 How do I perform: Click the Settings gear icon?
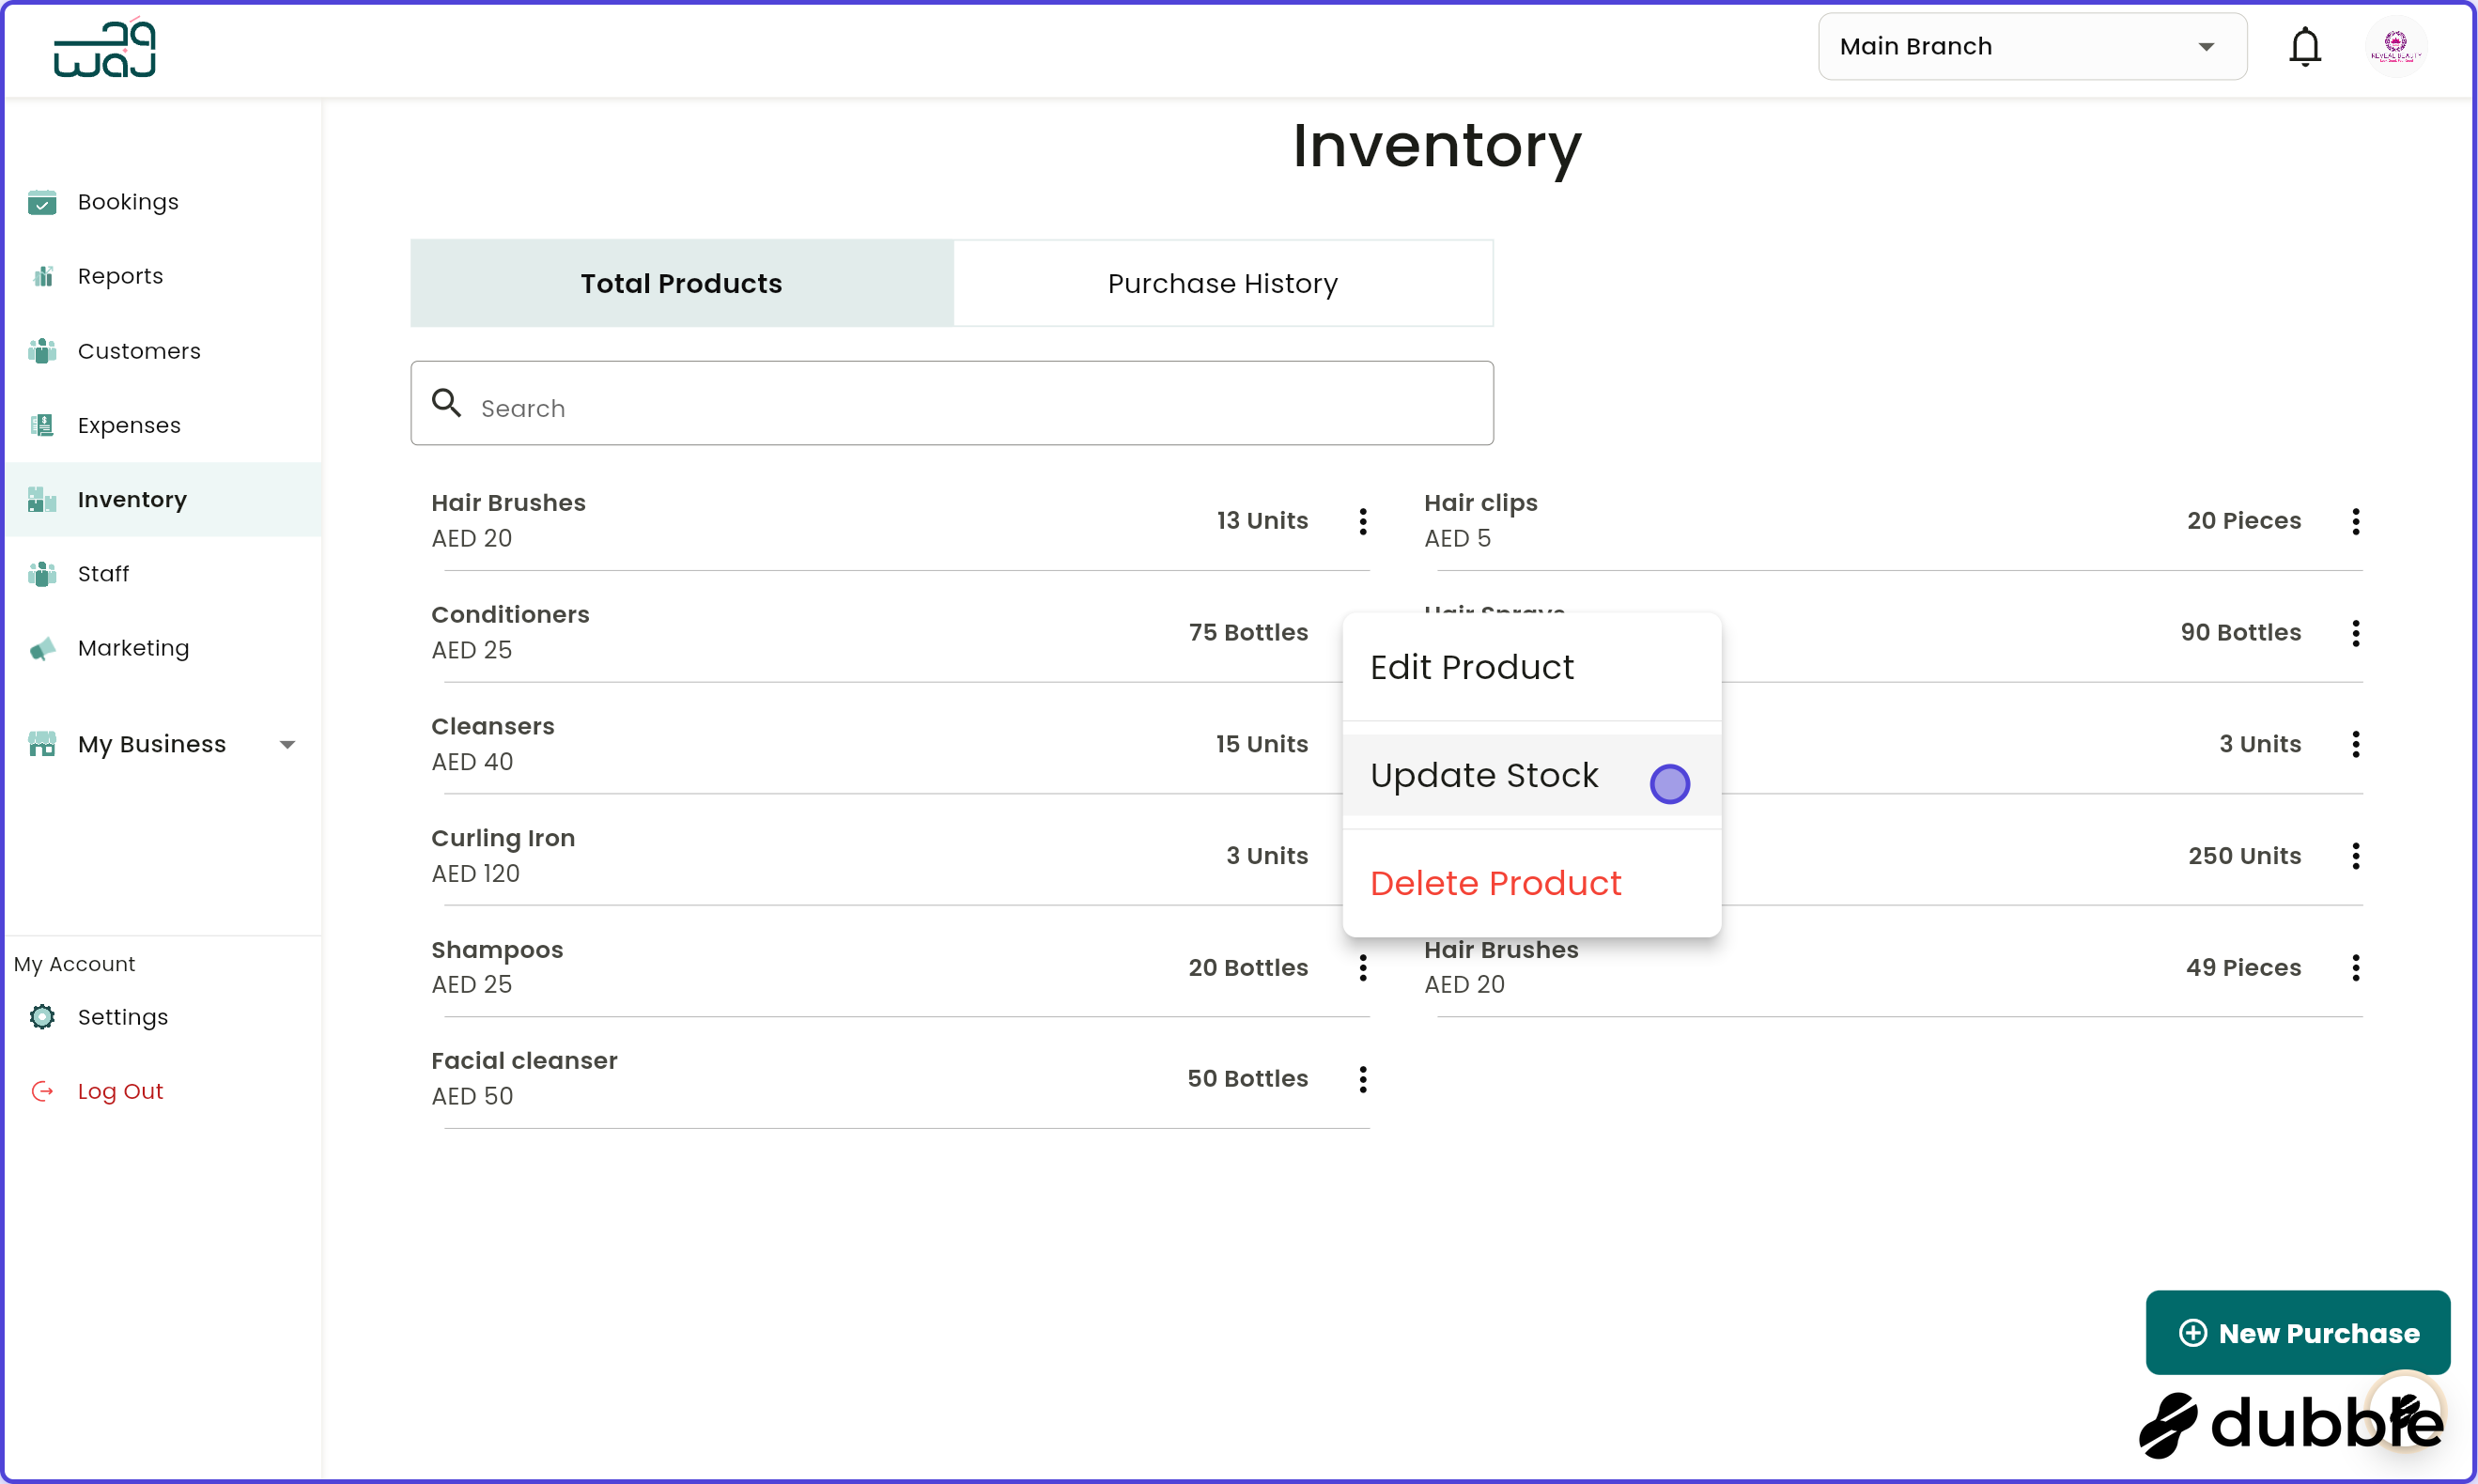42,1017
